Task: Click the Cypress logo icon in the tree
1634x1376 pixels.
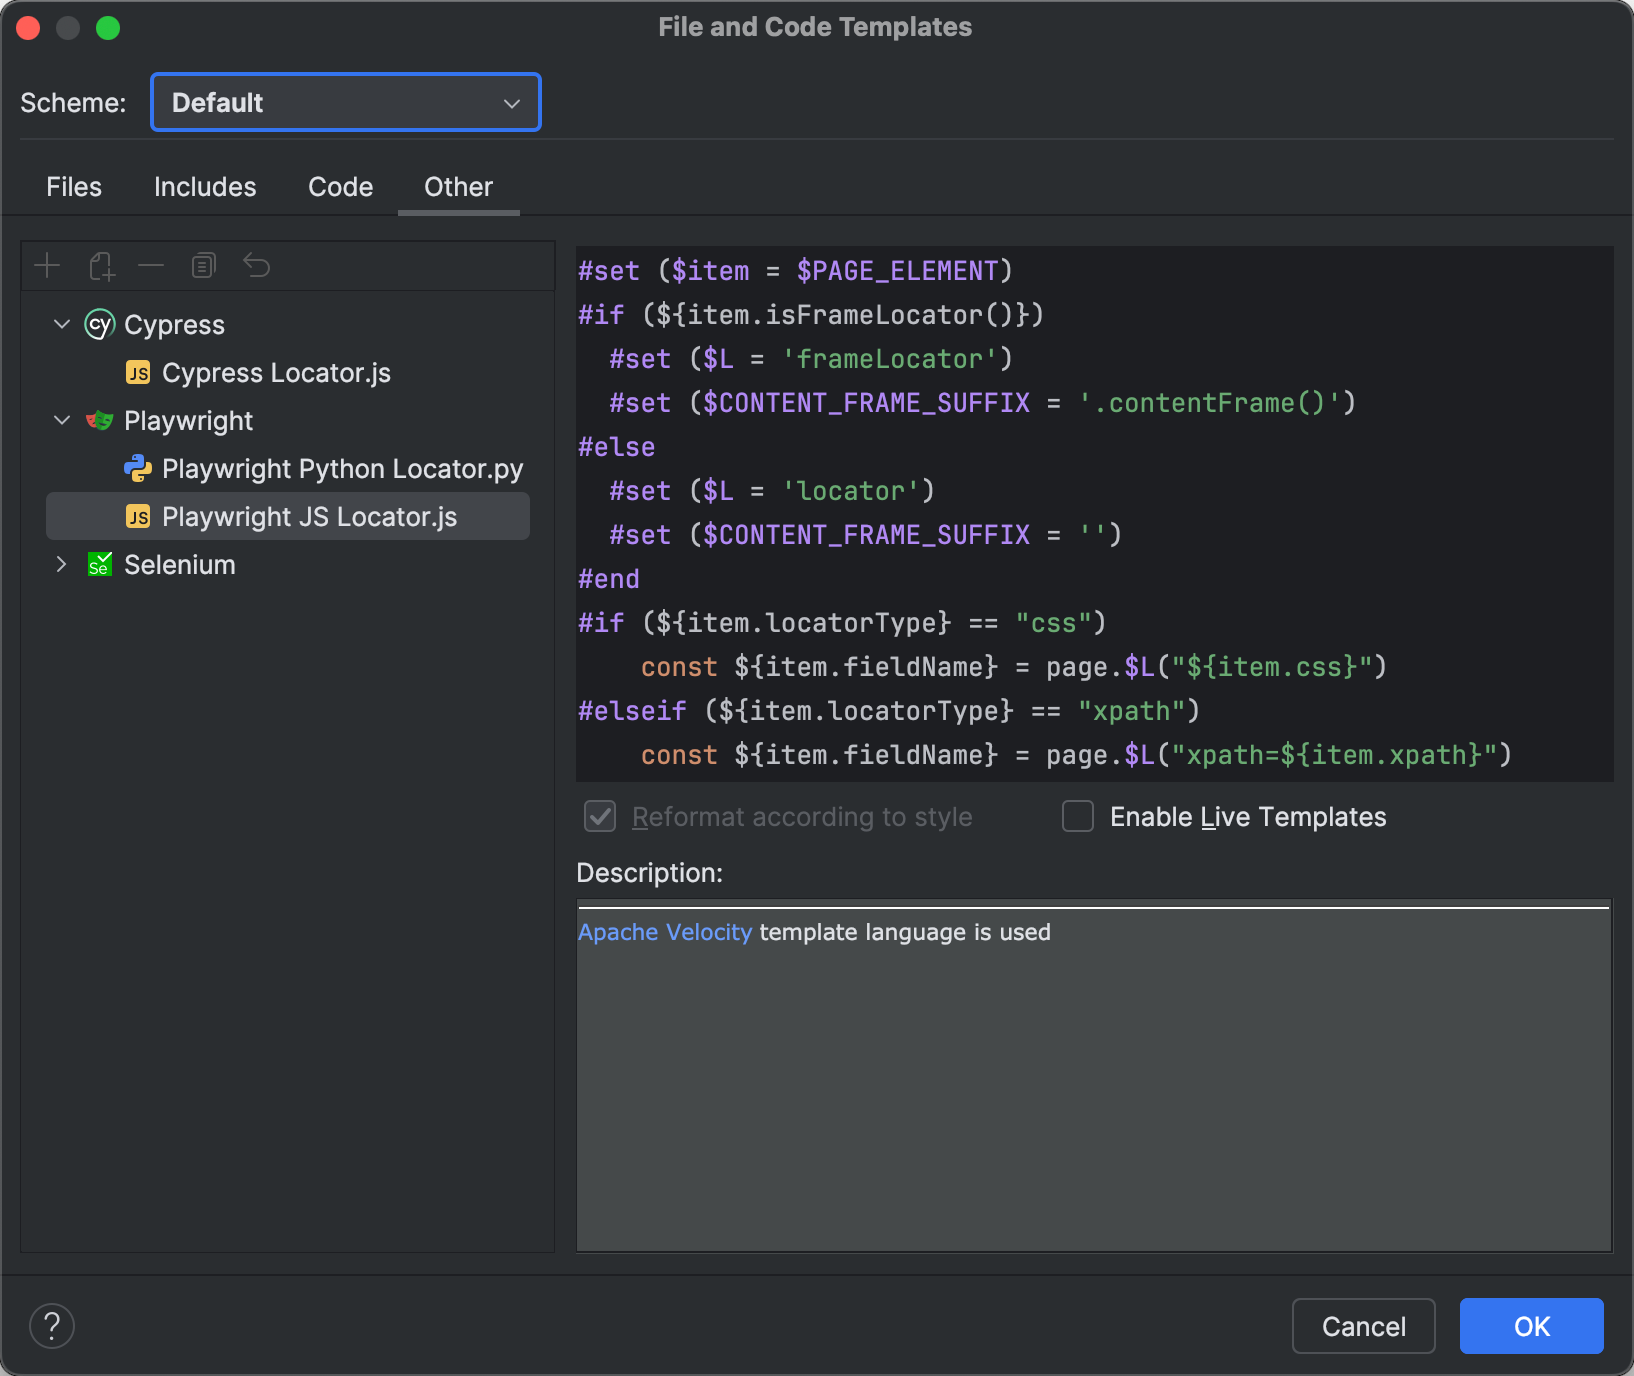Action: click(99, 324)
